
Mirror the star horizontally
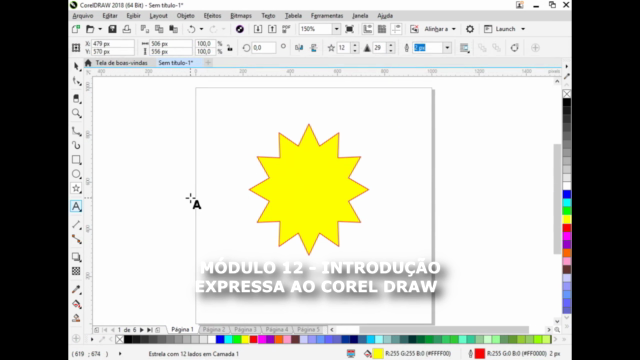click(299, 48)
